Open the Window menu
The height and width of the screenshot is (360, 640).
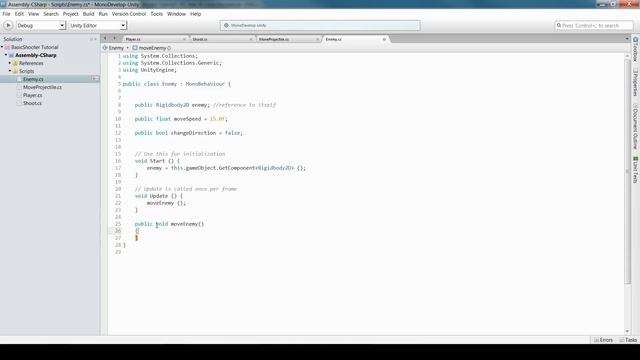click(x=176, y=14)
